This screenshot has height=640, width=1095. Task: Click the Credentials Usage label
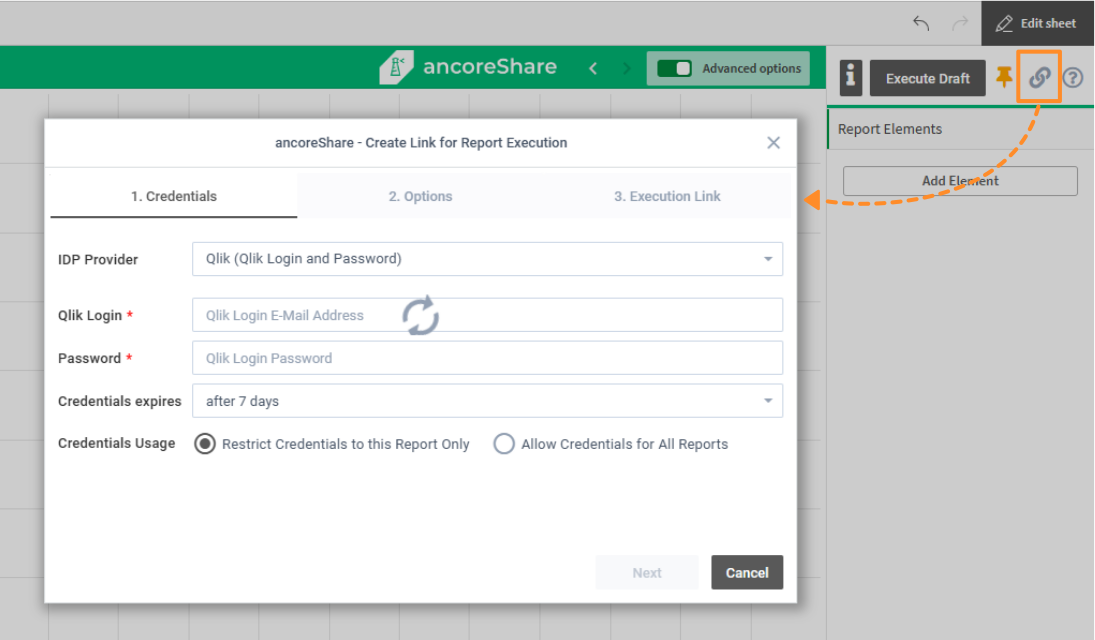(x=117, y=443)
